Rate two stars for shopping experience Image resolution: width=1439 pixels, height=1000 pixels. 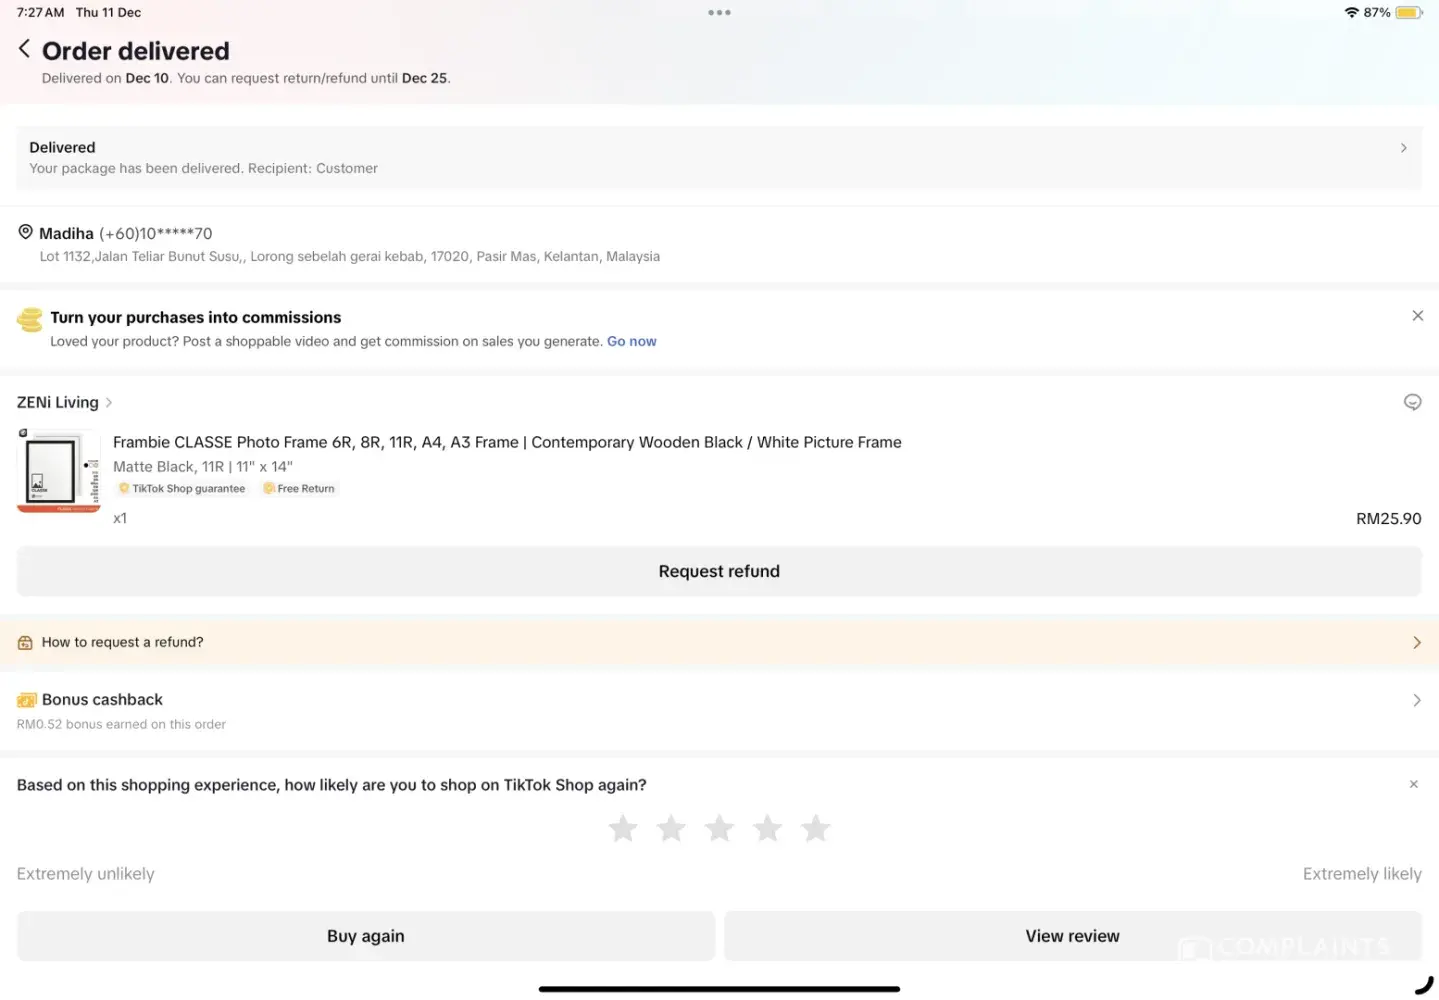click(671, 828)
